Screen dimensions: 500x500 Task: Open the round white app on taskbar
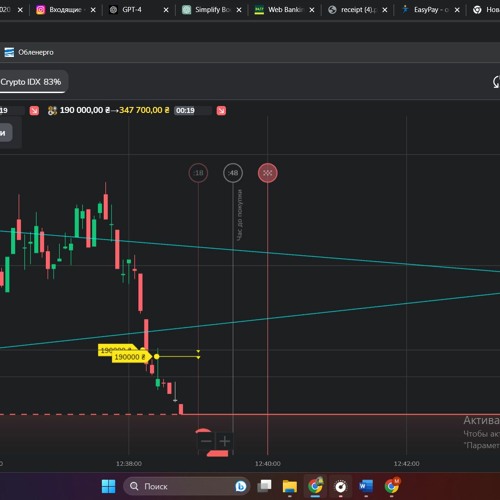pyautogui.click(x=340, y=487)
